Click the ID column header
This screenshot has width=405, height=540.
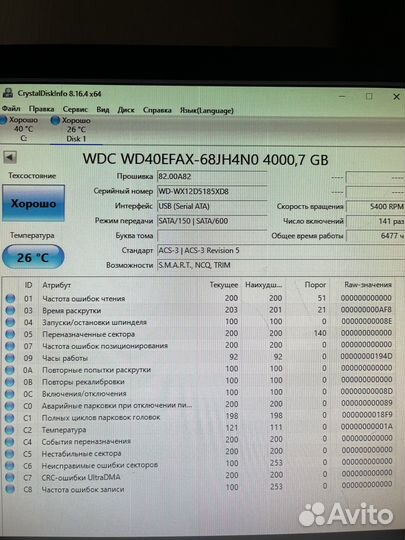28,285
